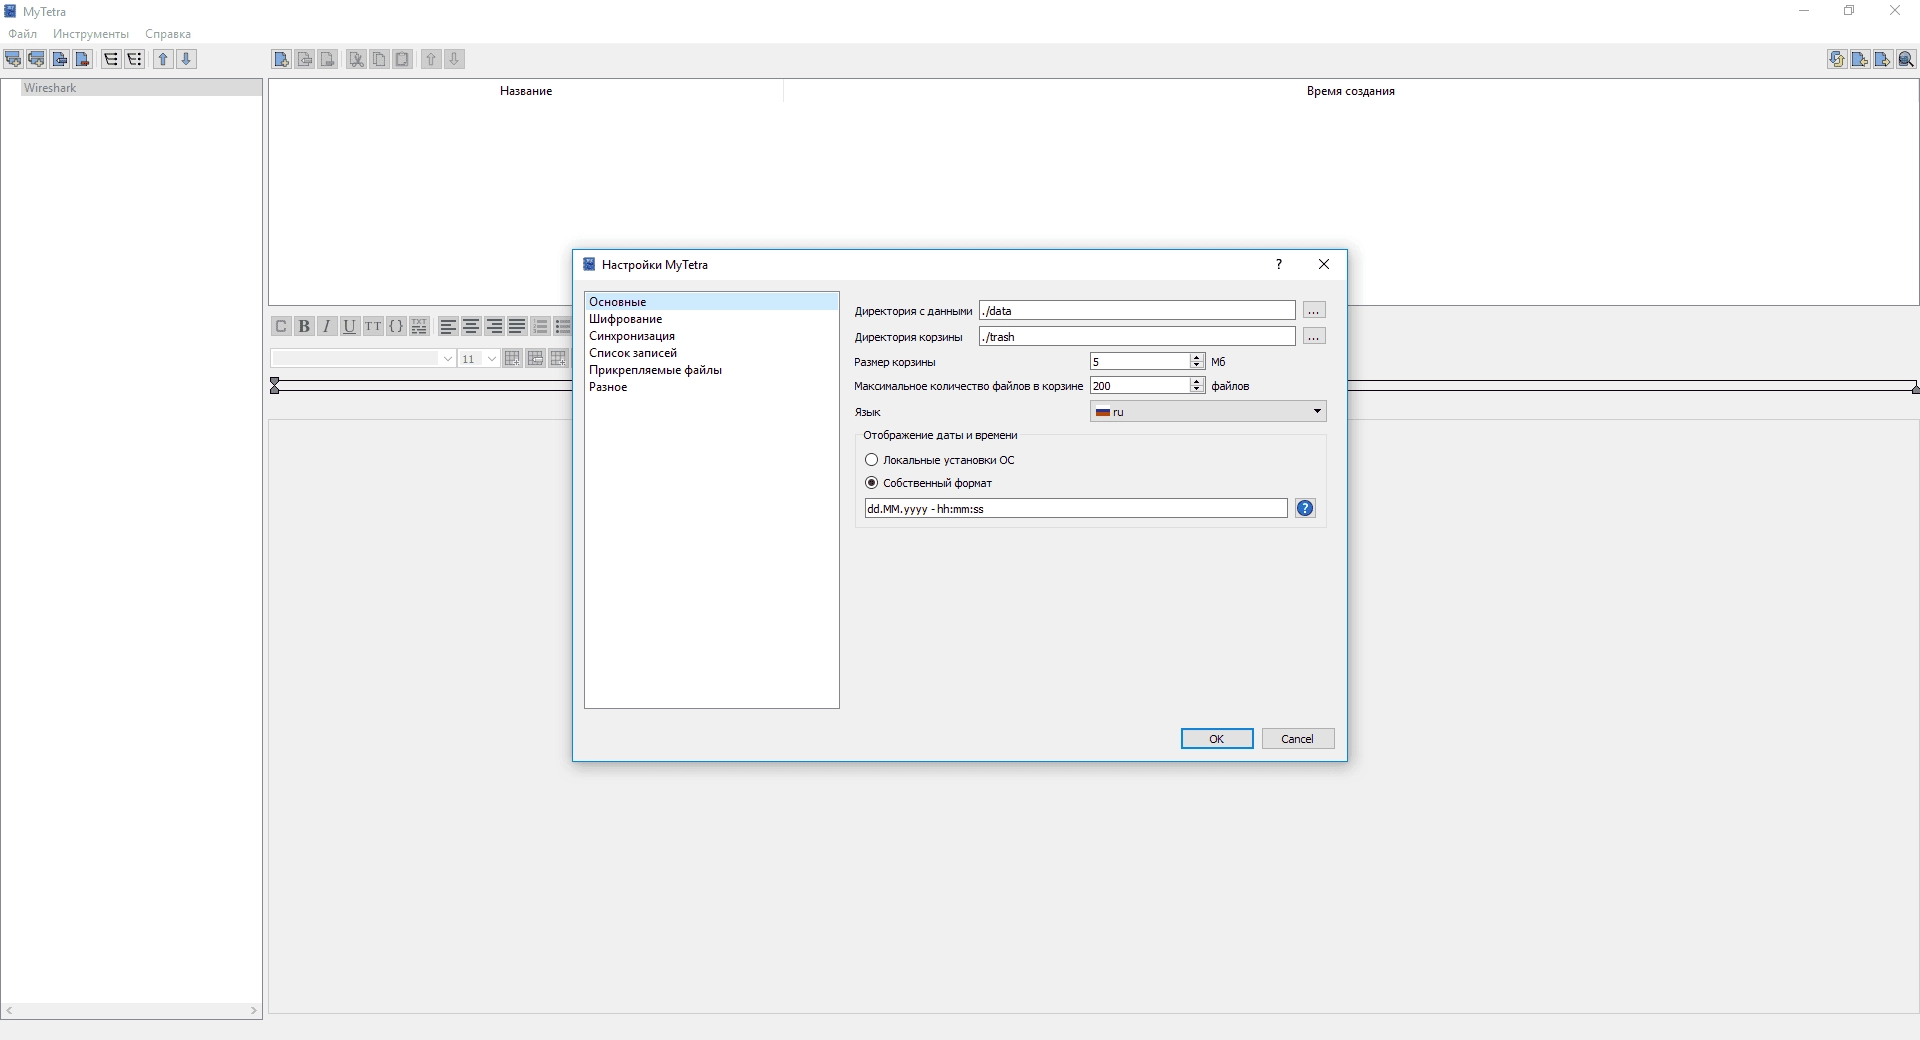This screenshot has width=1920, height=1040.
Task: Confirm settings with OK button
Action: pyautogui.click(x=1217, y=738)
